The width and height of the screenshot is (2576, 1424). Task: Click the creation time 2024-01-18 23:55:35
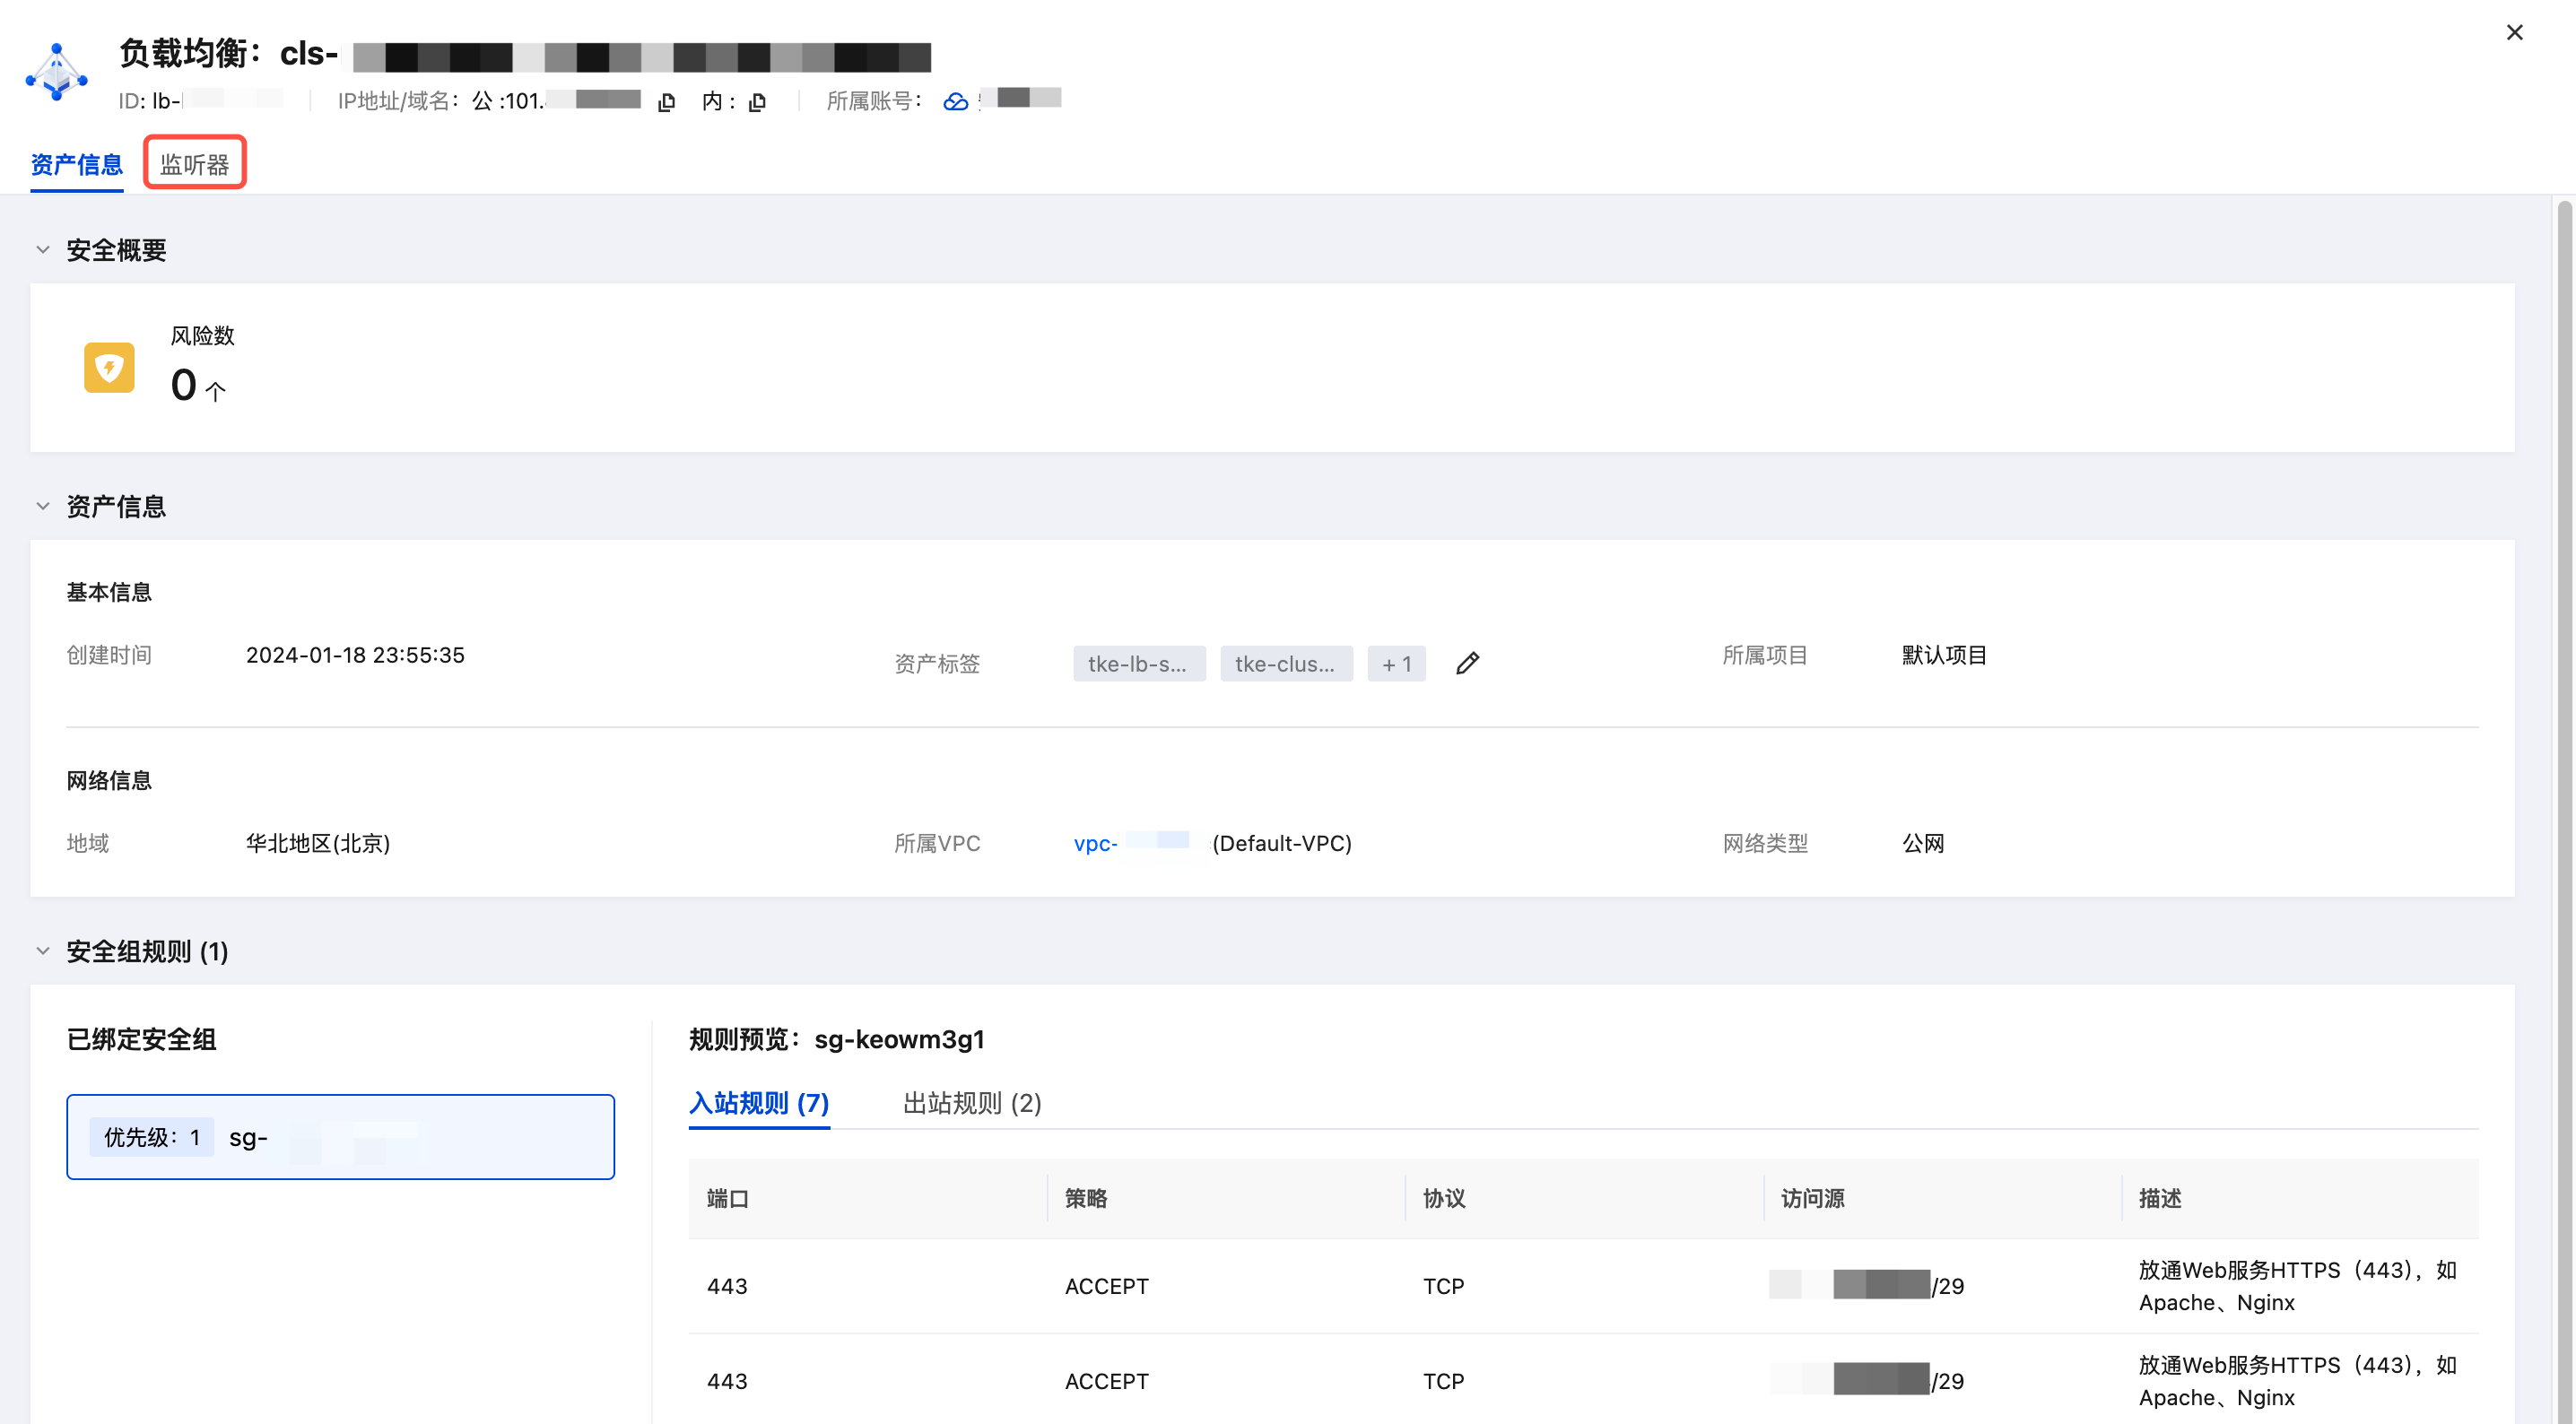[355, 655]
